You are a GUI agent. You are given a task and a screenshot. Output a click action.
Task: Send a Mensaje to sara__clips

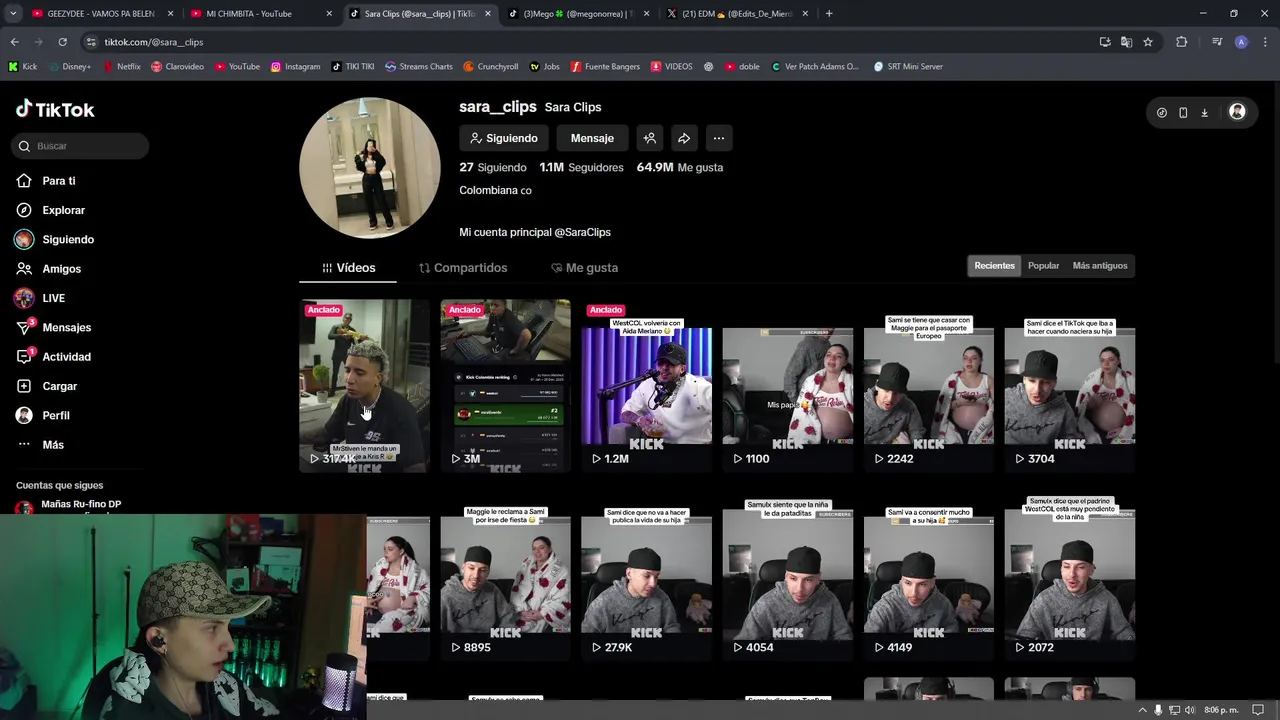tap(592, 138)
